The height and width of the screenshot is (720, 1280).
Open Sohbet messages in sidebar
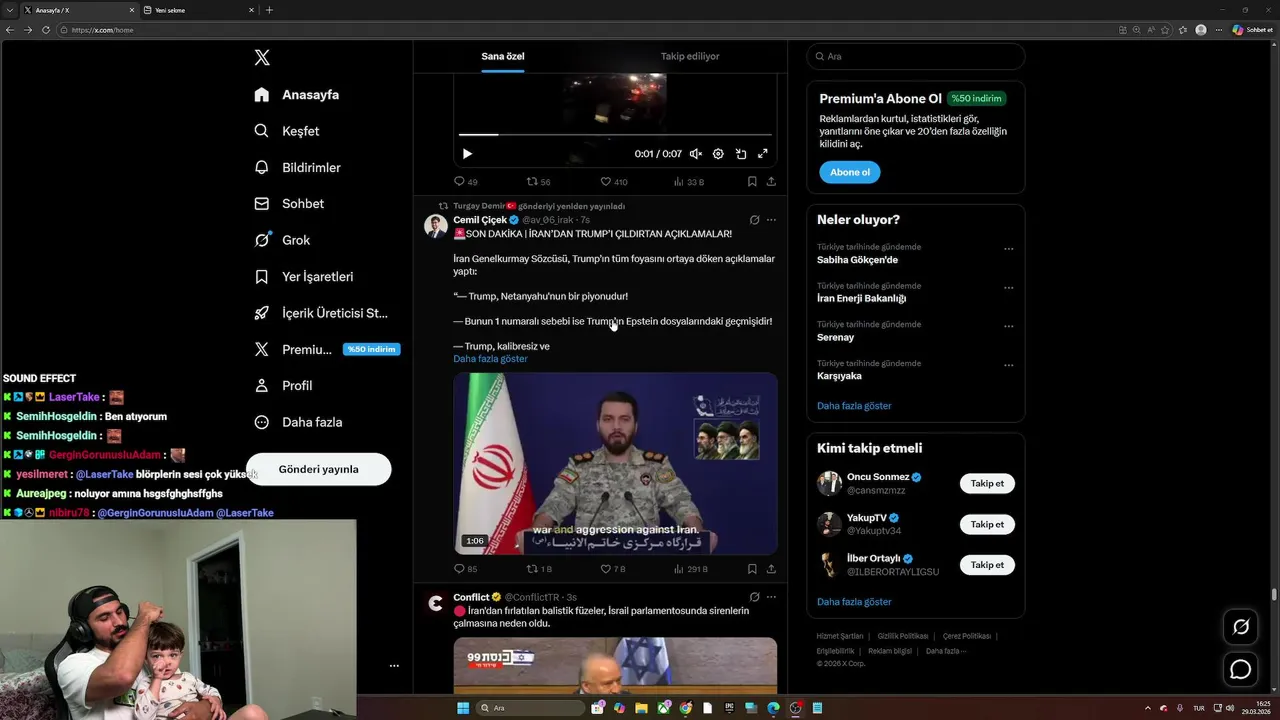coord(289,204)
